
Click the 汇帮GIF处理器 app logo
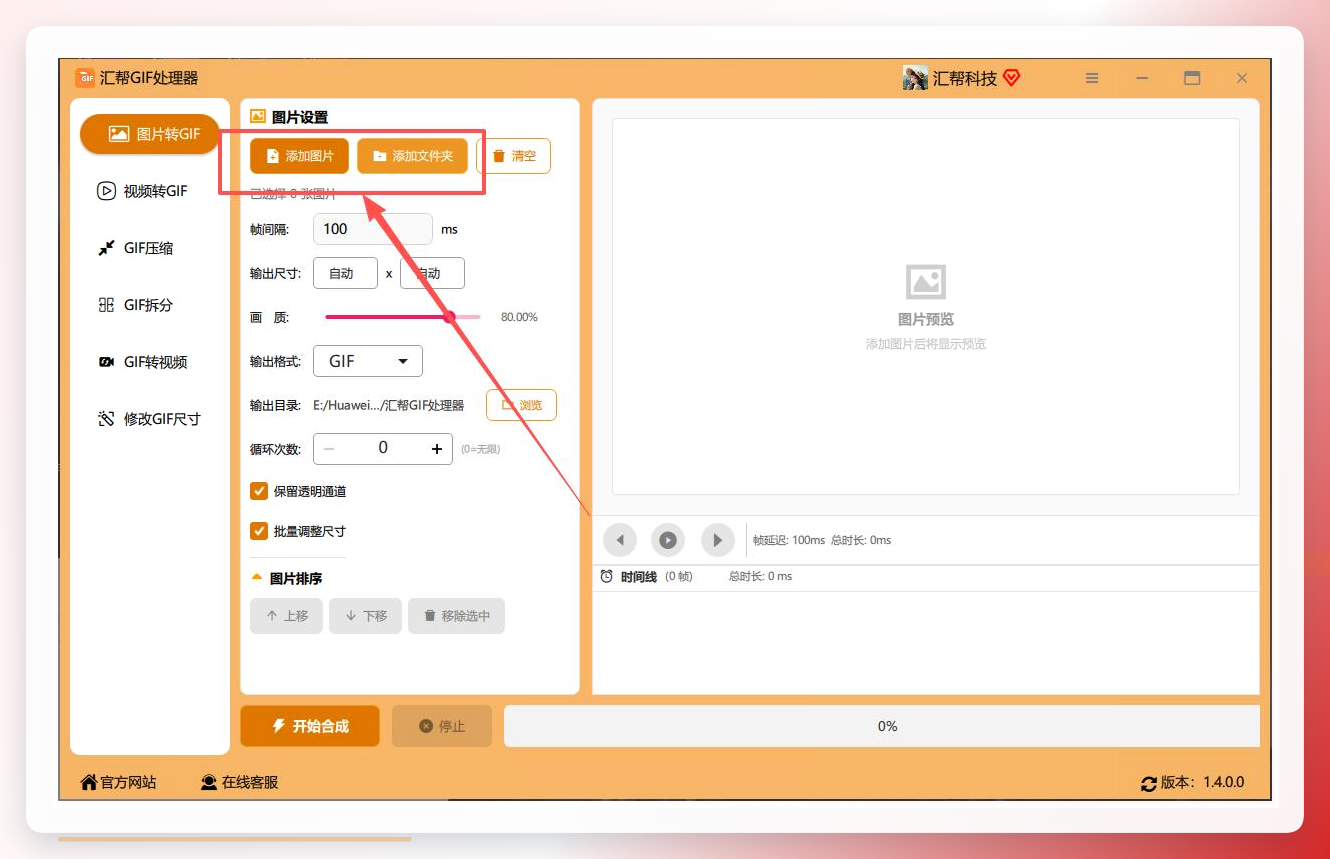tap(85, 78)
